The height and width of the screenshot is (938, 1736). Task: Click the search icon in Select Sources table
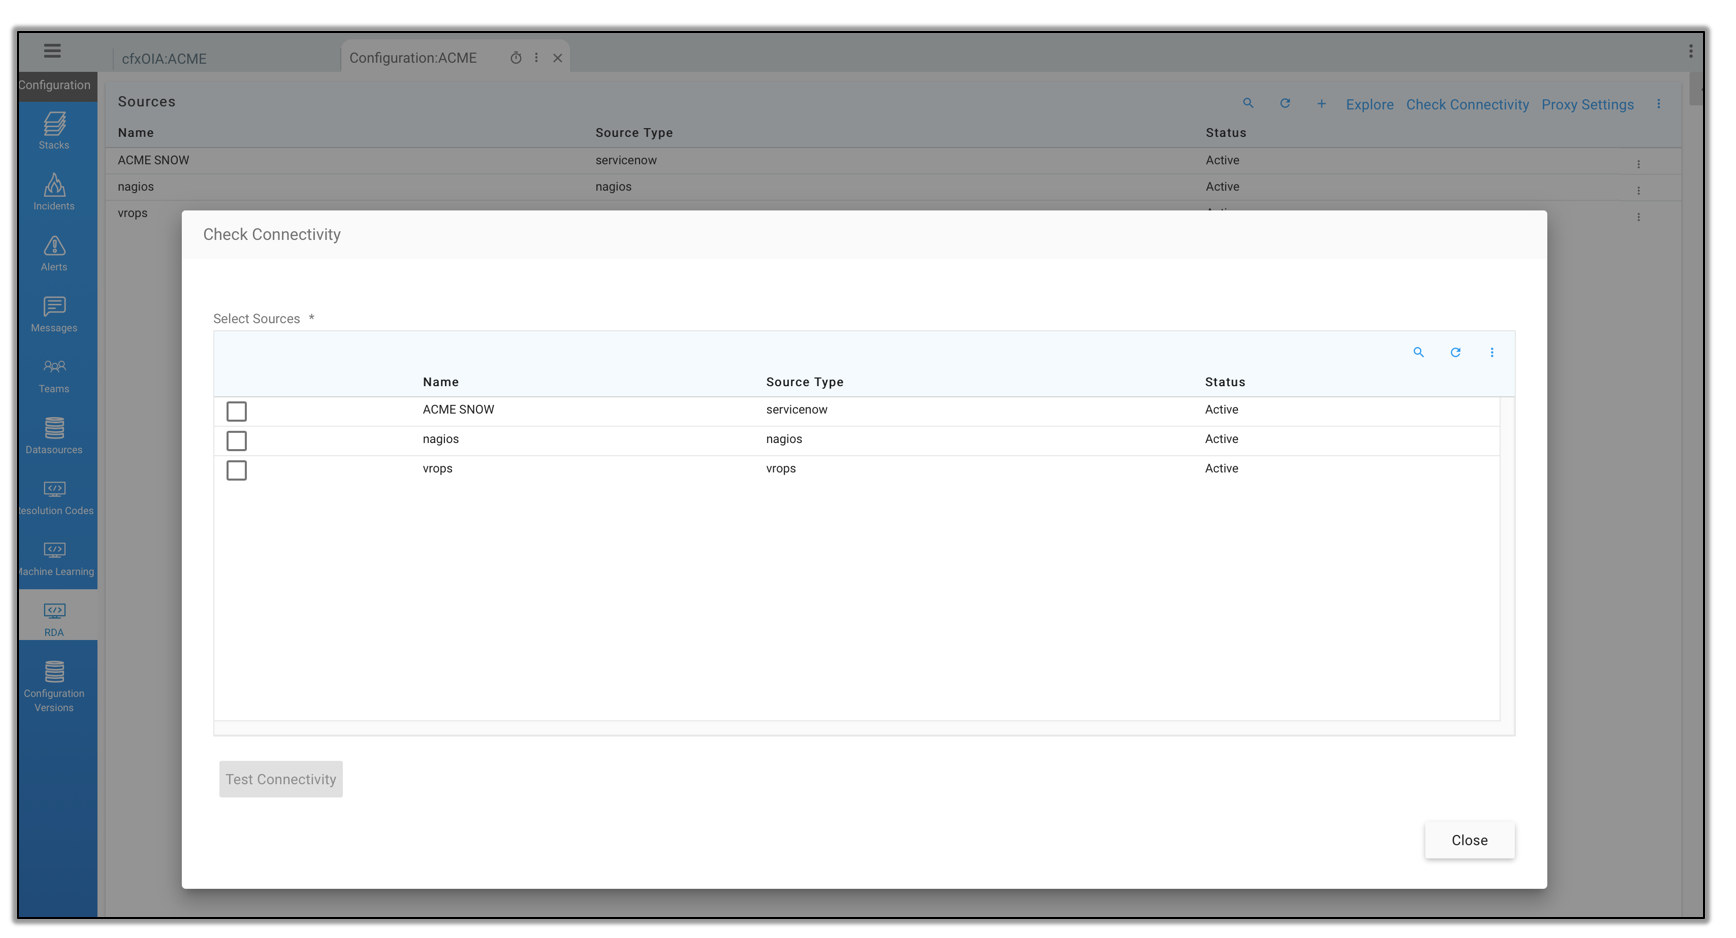pyautogui.click(x=1418, y=352)
